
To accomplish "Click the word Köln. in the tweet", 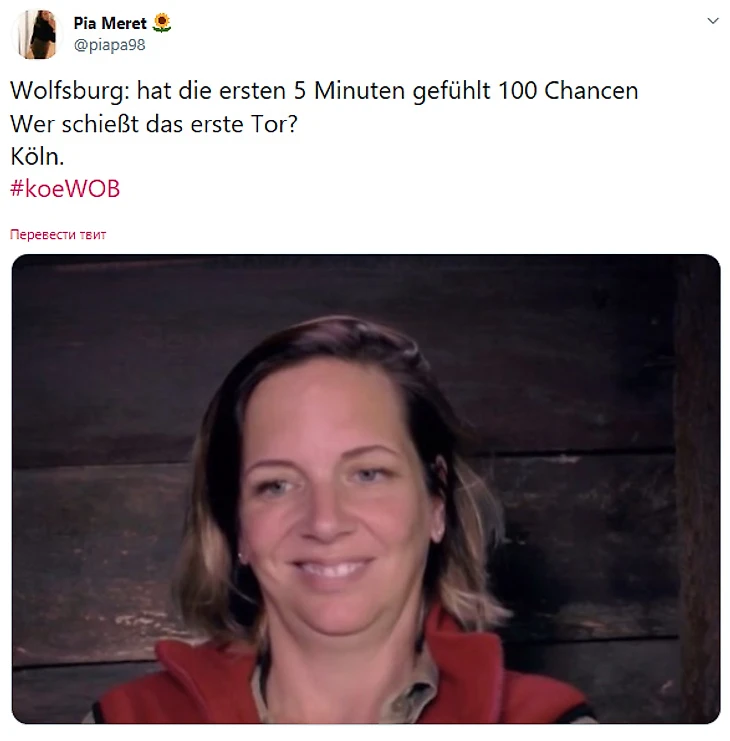I will [x=37, y=156].
